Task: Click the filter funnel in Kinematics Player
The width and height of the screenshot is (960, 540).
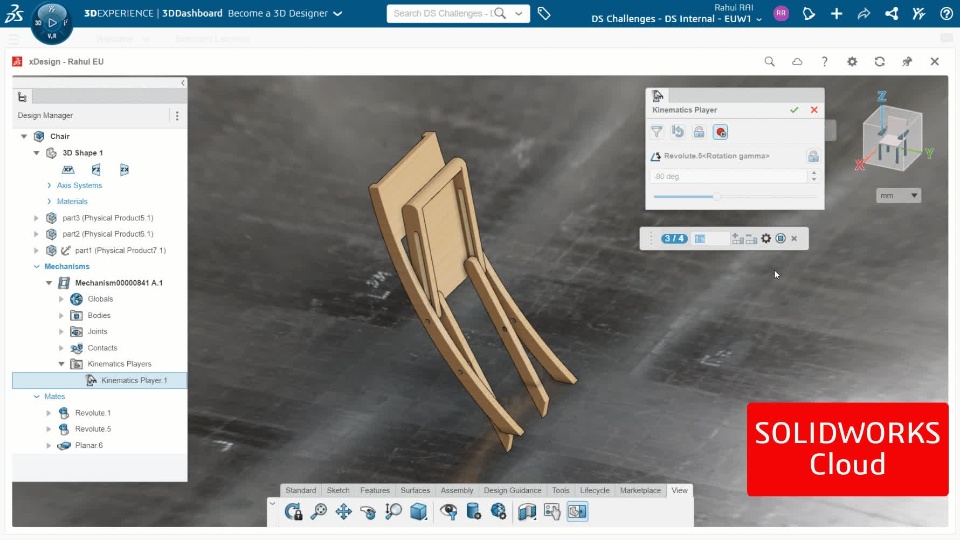Action: (656, 132)
